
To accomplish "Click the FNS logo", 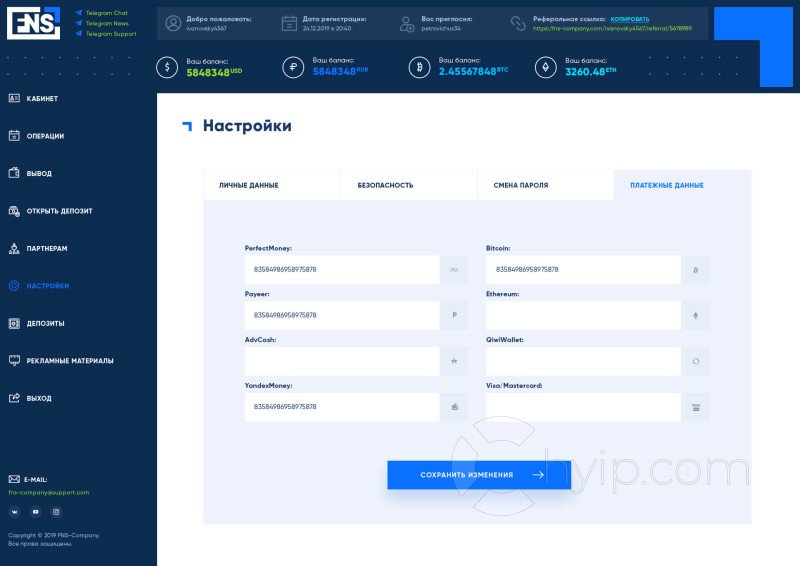I will (x=34, y=23).
